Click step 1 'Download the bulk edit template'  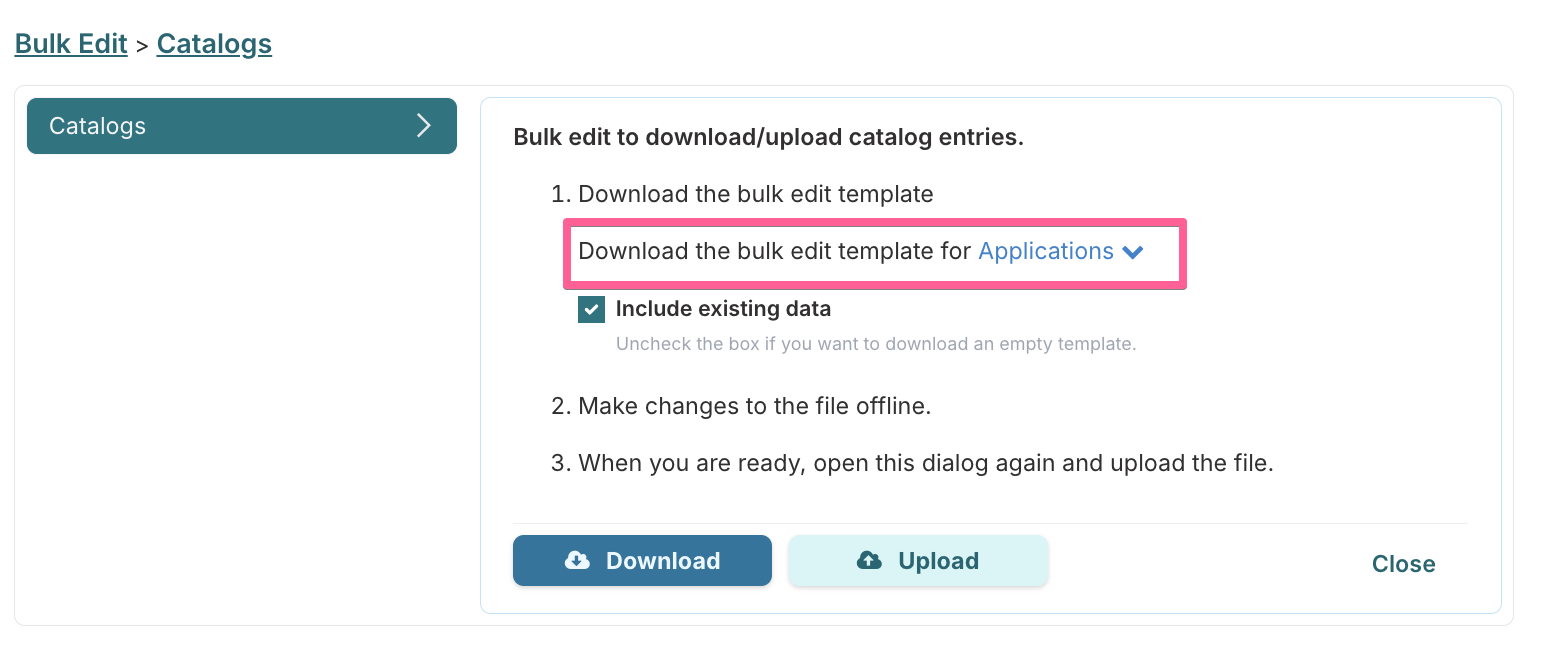[743, 194]
